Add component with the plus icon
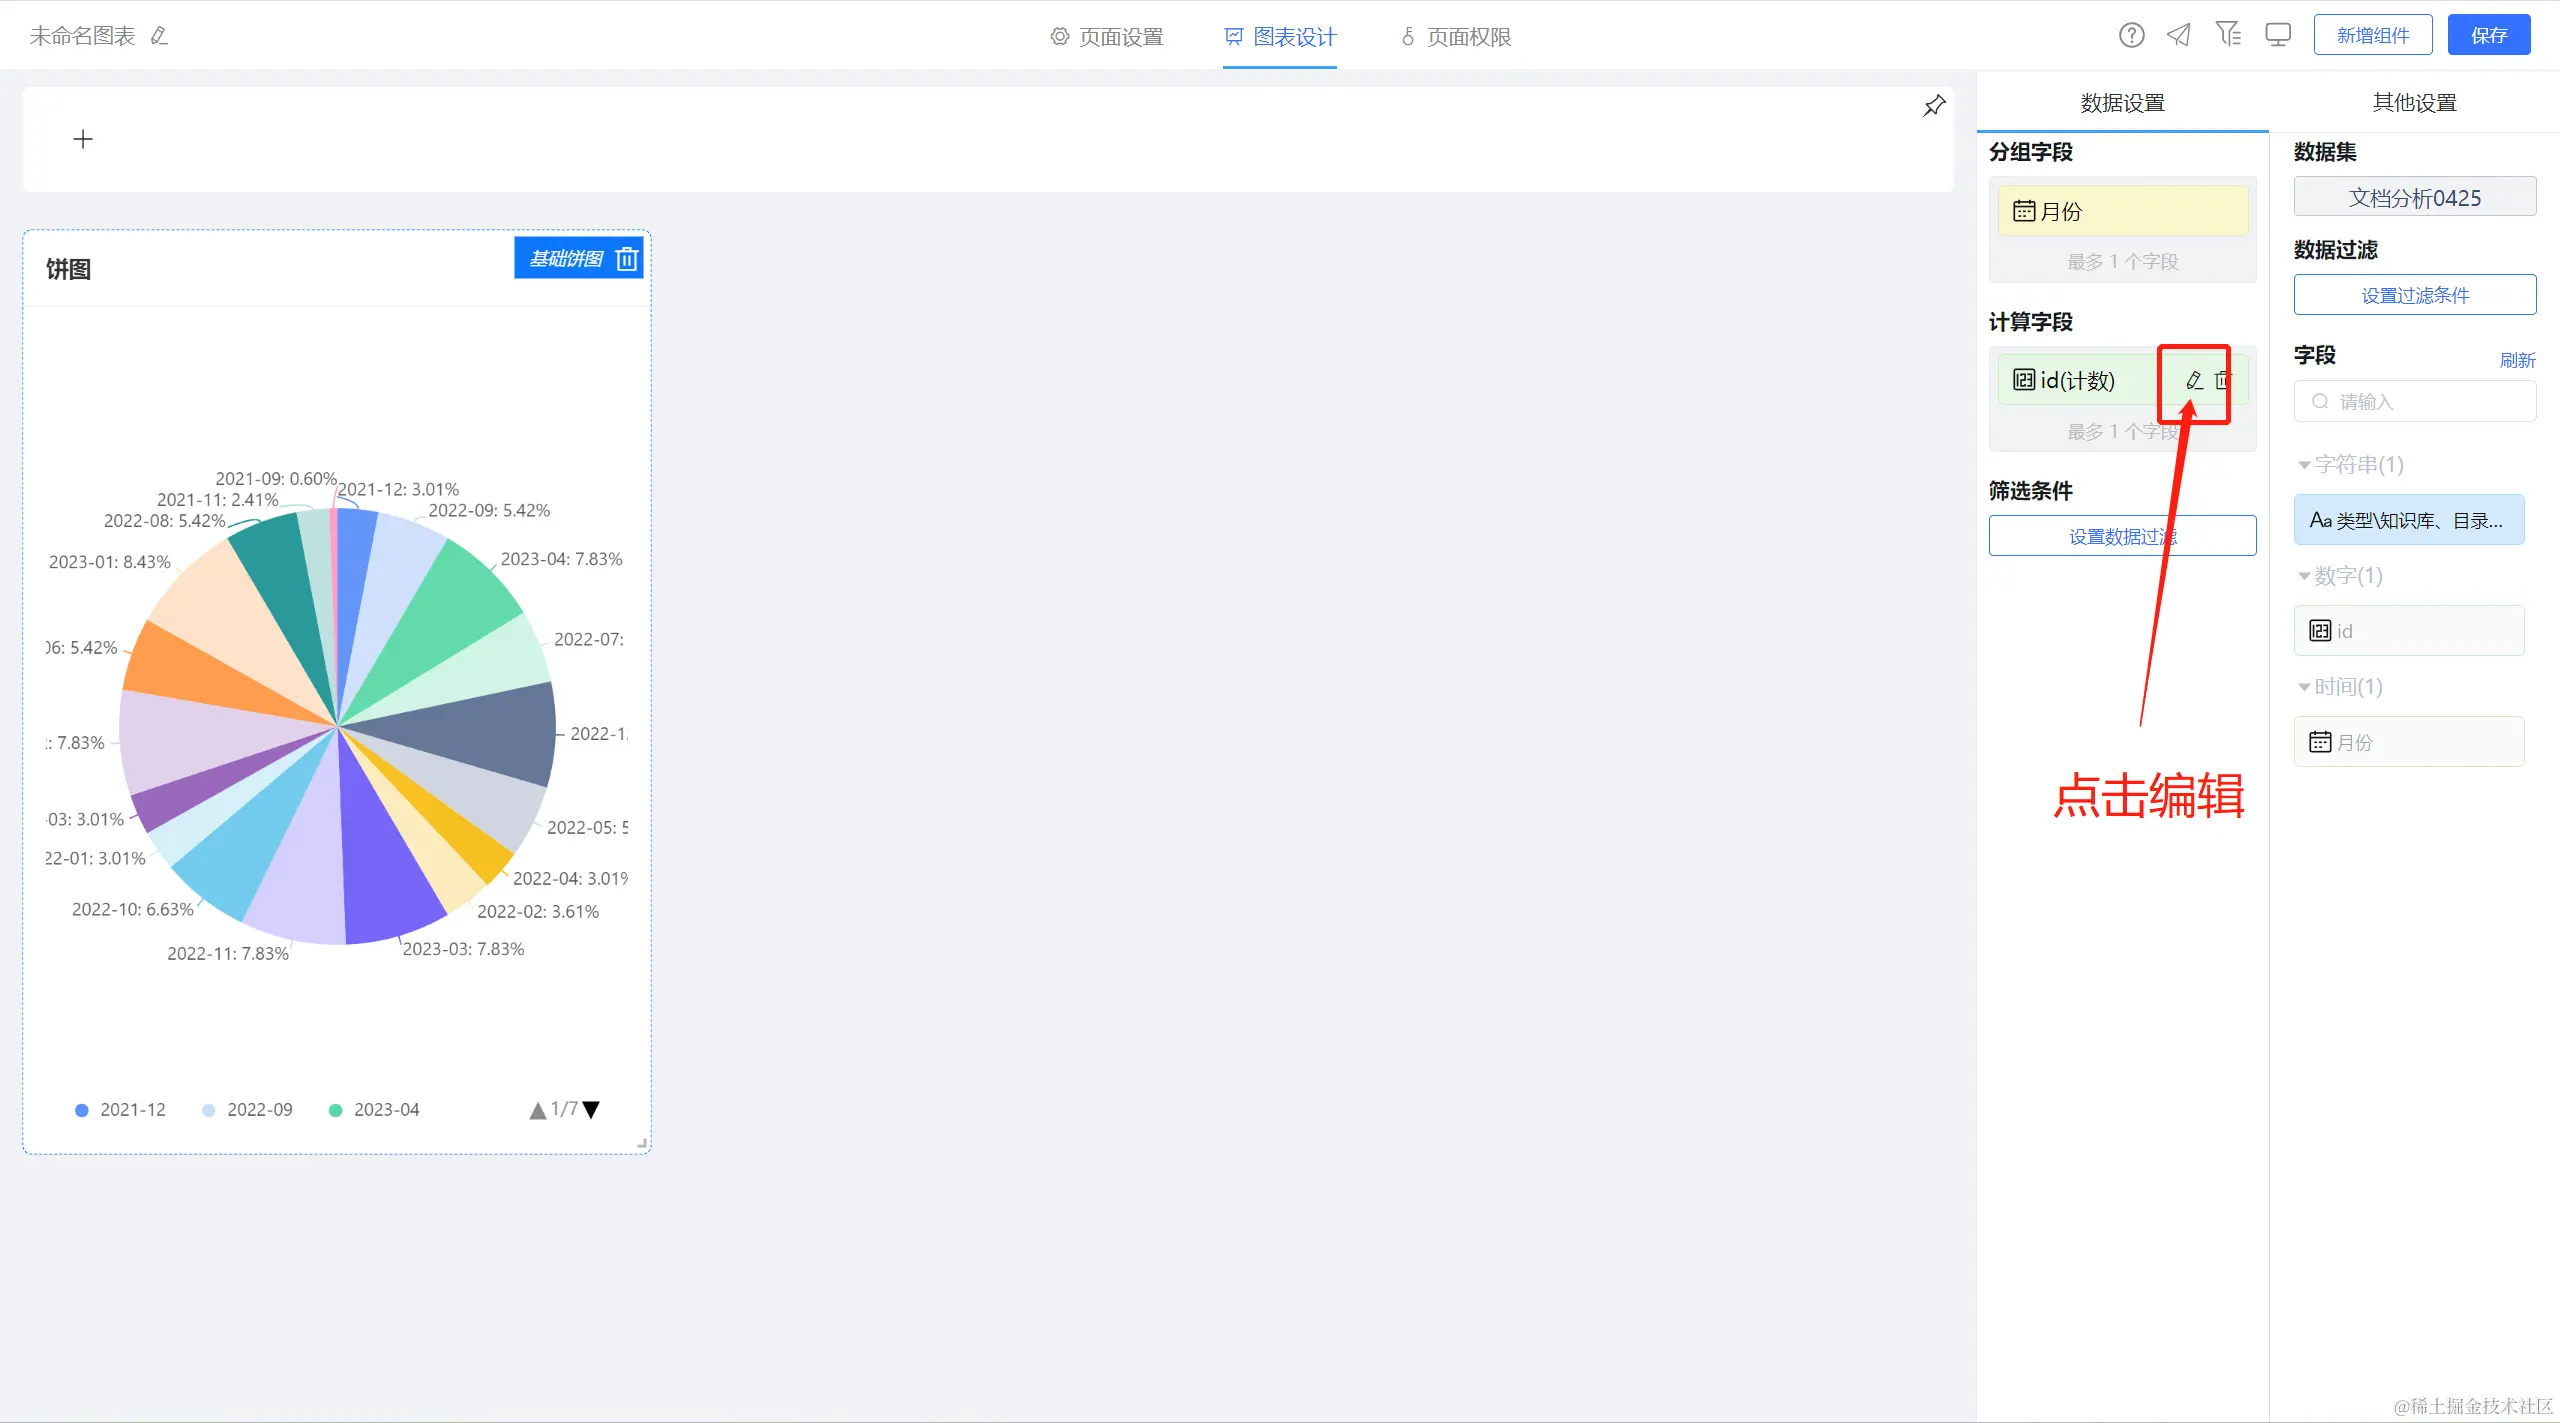 (83, 139)
